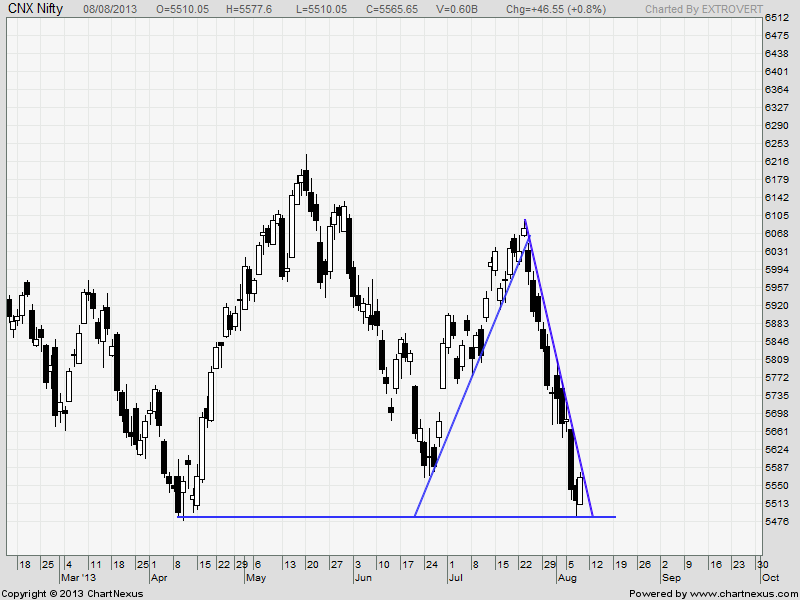Select the horizontal blue support line

pyautogui.click(x=300, y=516)
